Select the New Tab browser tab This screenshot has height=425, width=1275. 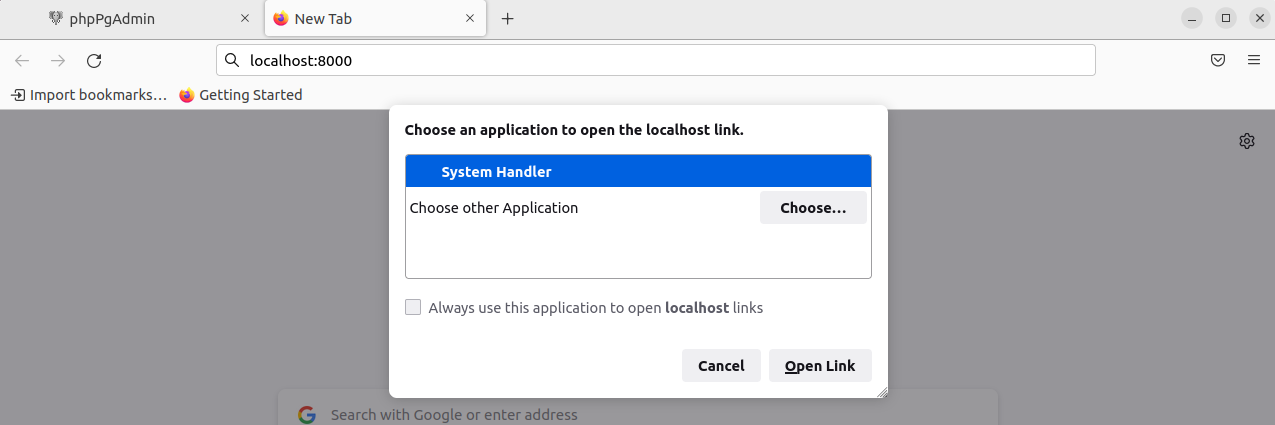point(375,19)
